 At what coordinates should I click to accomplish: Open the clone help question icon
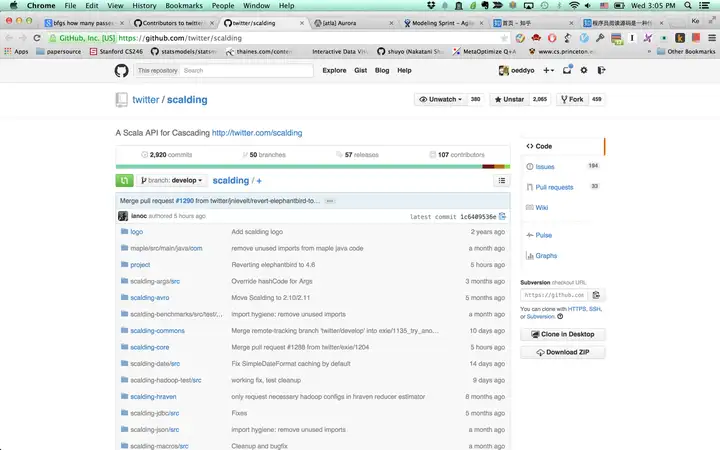[x=560, y=316]
